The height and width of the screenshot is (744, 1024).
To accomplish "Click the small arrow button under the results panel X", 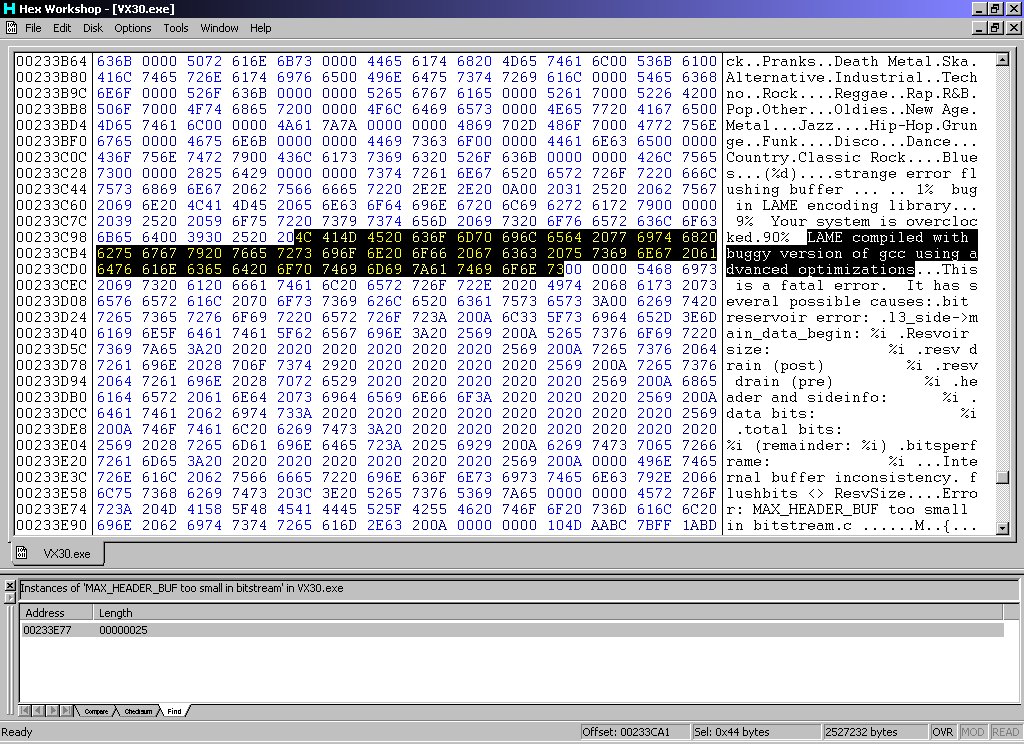I will coord(10,597).
